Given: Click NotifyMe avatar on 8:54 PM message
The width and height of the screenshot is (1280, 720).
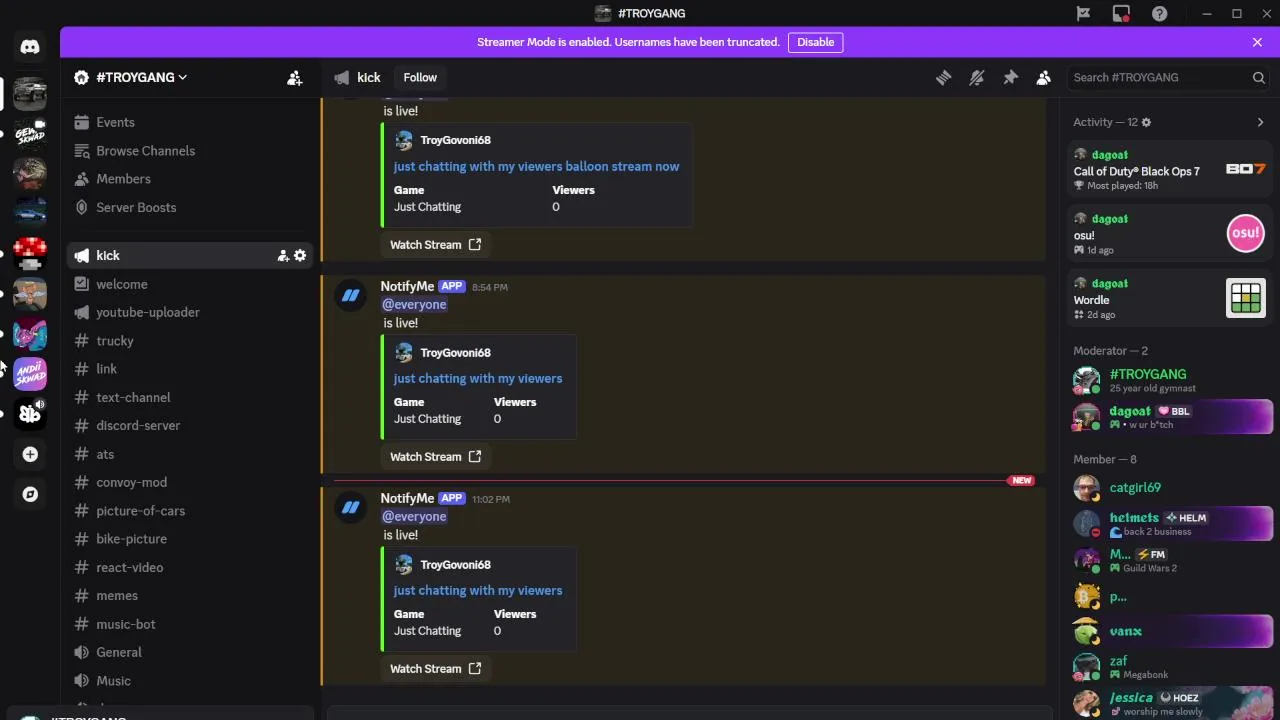Looking at the screenshot, I should [x=350, y=296].
